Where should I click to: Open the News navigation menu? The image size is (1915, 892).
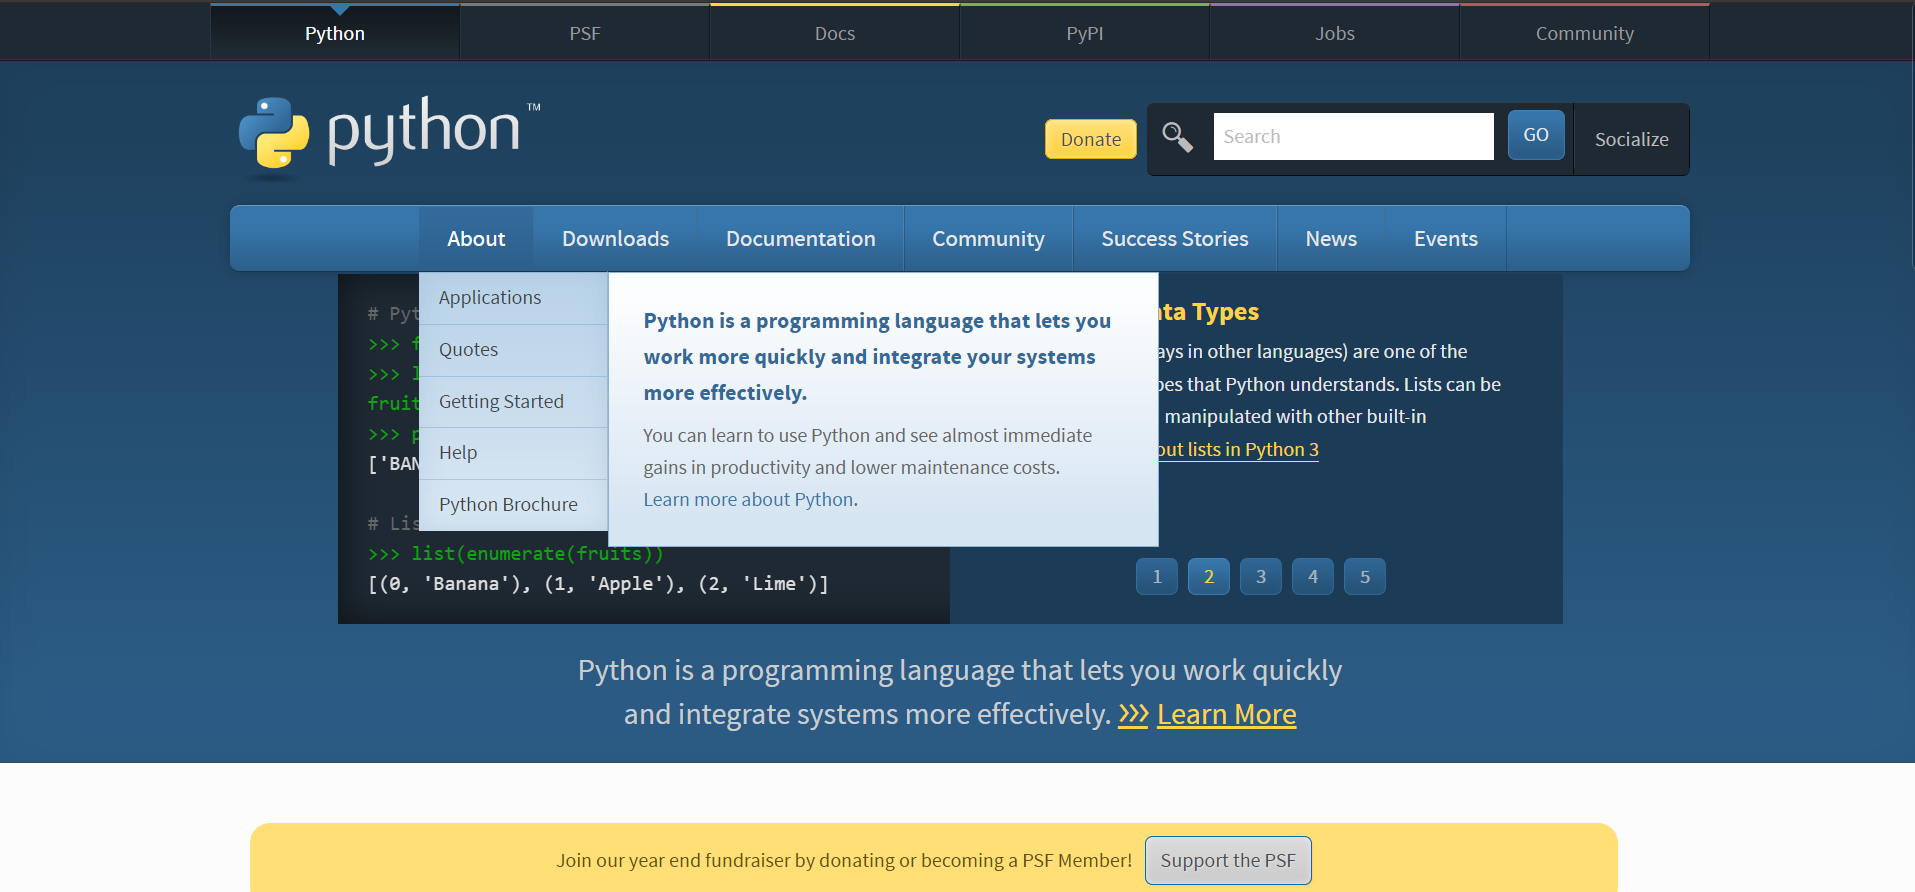[1331, 238]
